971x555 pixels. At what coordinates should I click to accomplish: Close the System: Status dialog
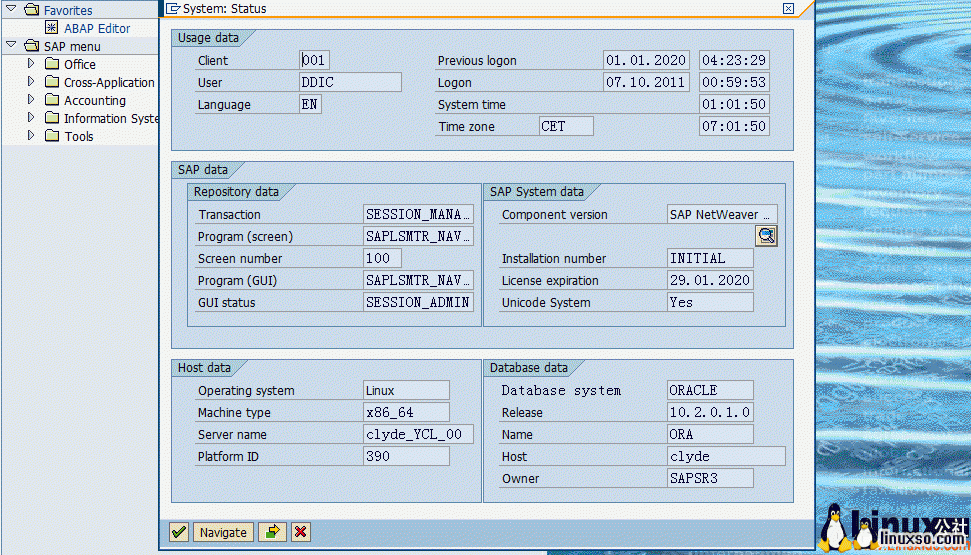coord(788,9)
